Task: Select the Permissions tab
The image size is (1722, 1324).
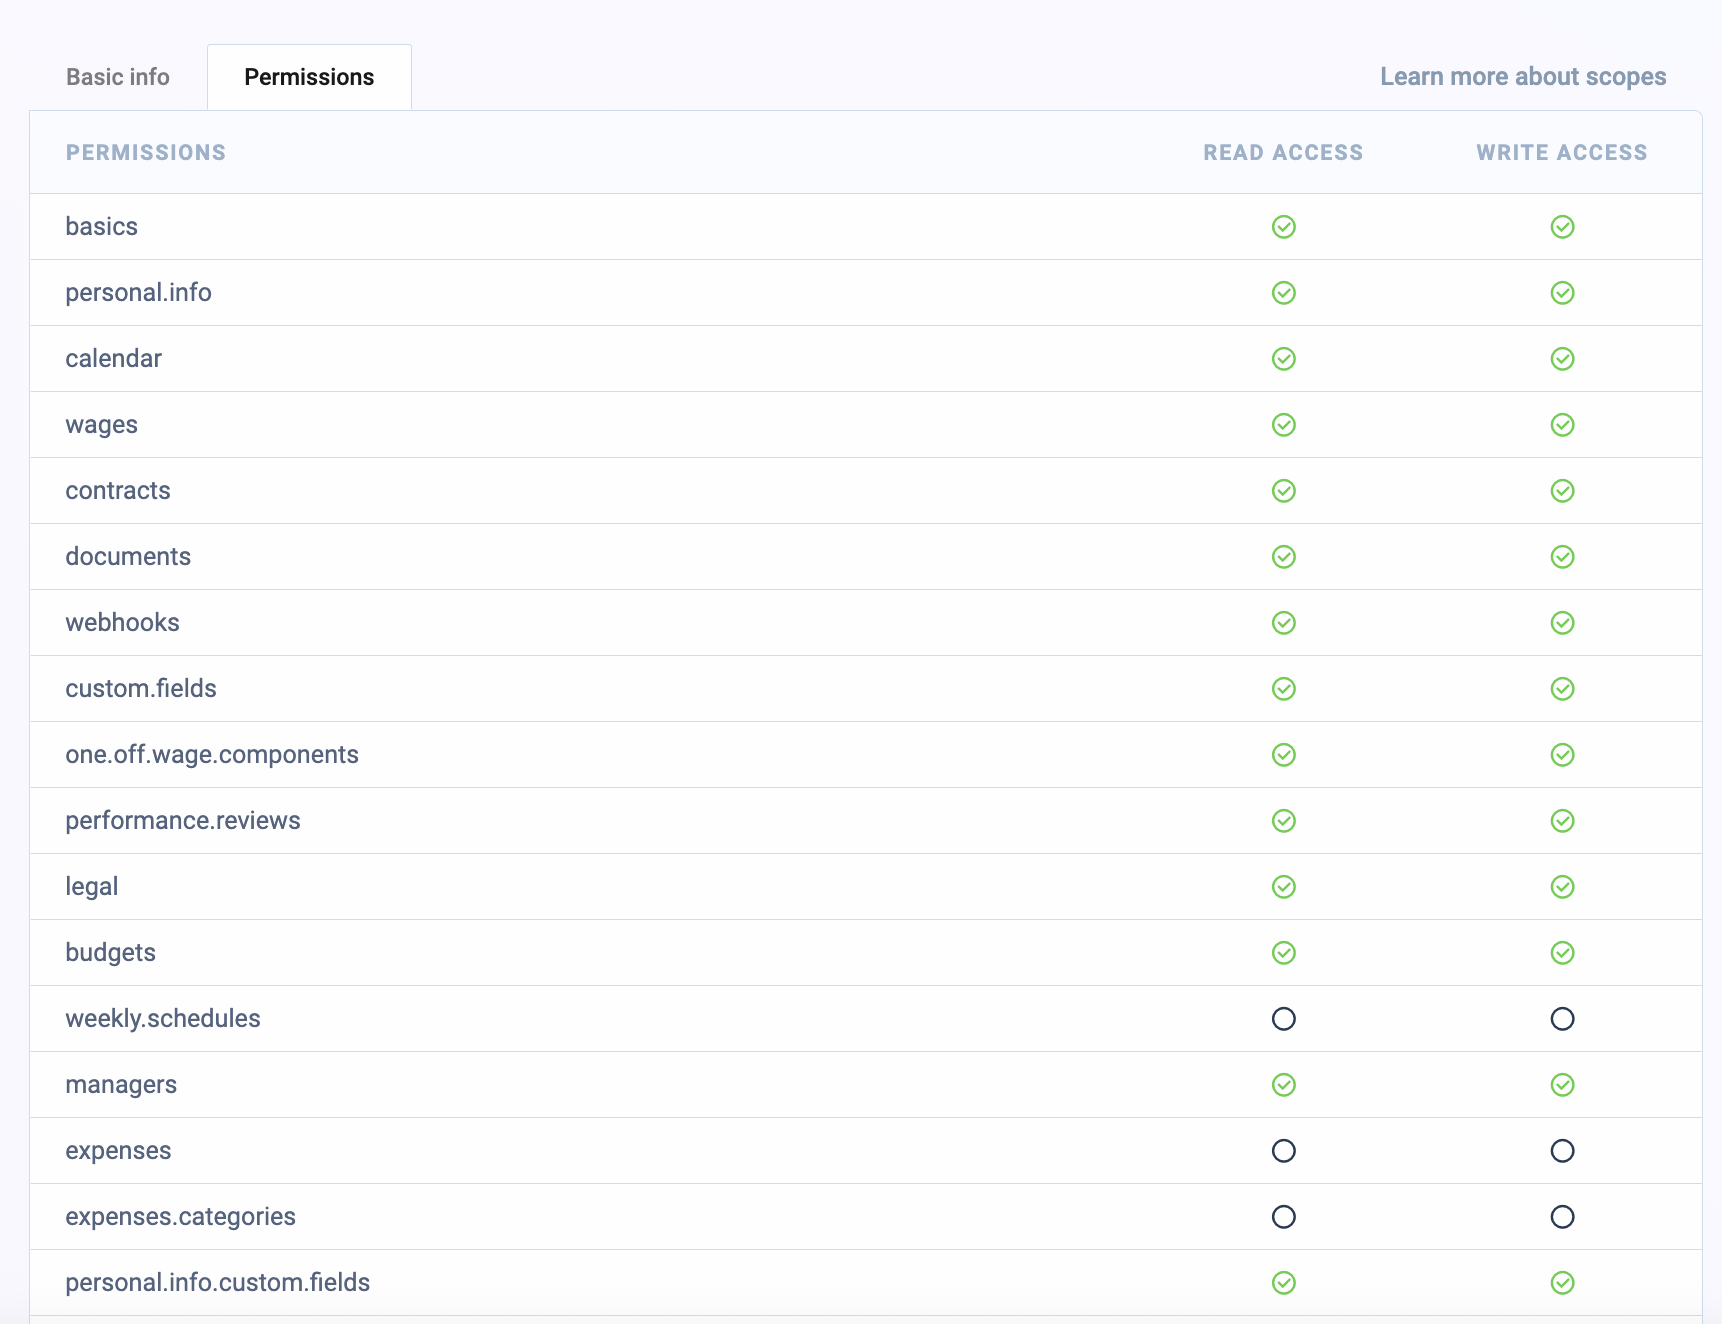Action: coord(309,76)
